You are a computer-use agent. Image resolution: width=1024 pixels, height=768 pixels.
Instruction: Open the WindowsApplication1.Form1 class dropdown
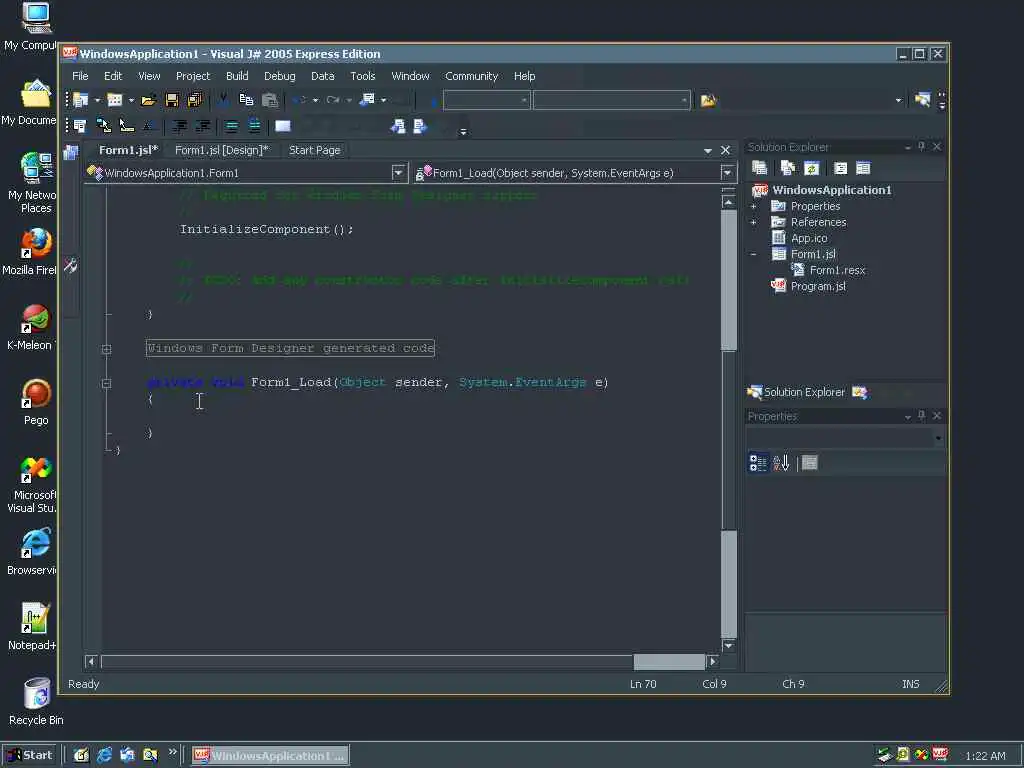(x=398, y=173)
